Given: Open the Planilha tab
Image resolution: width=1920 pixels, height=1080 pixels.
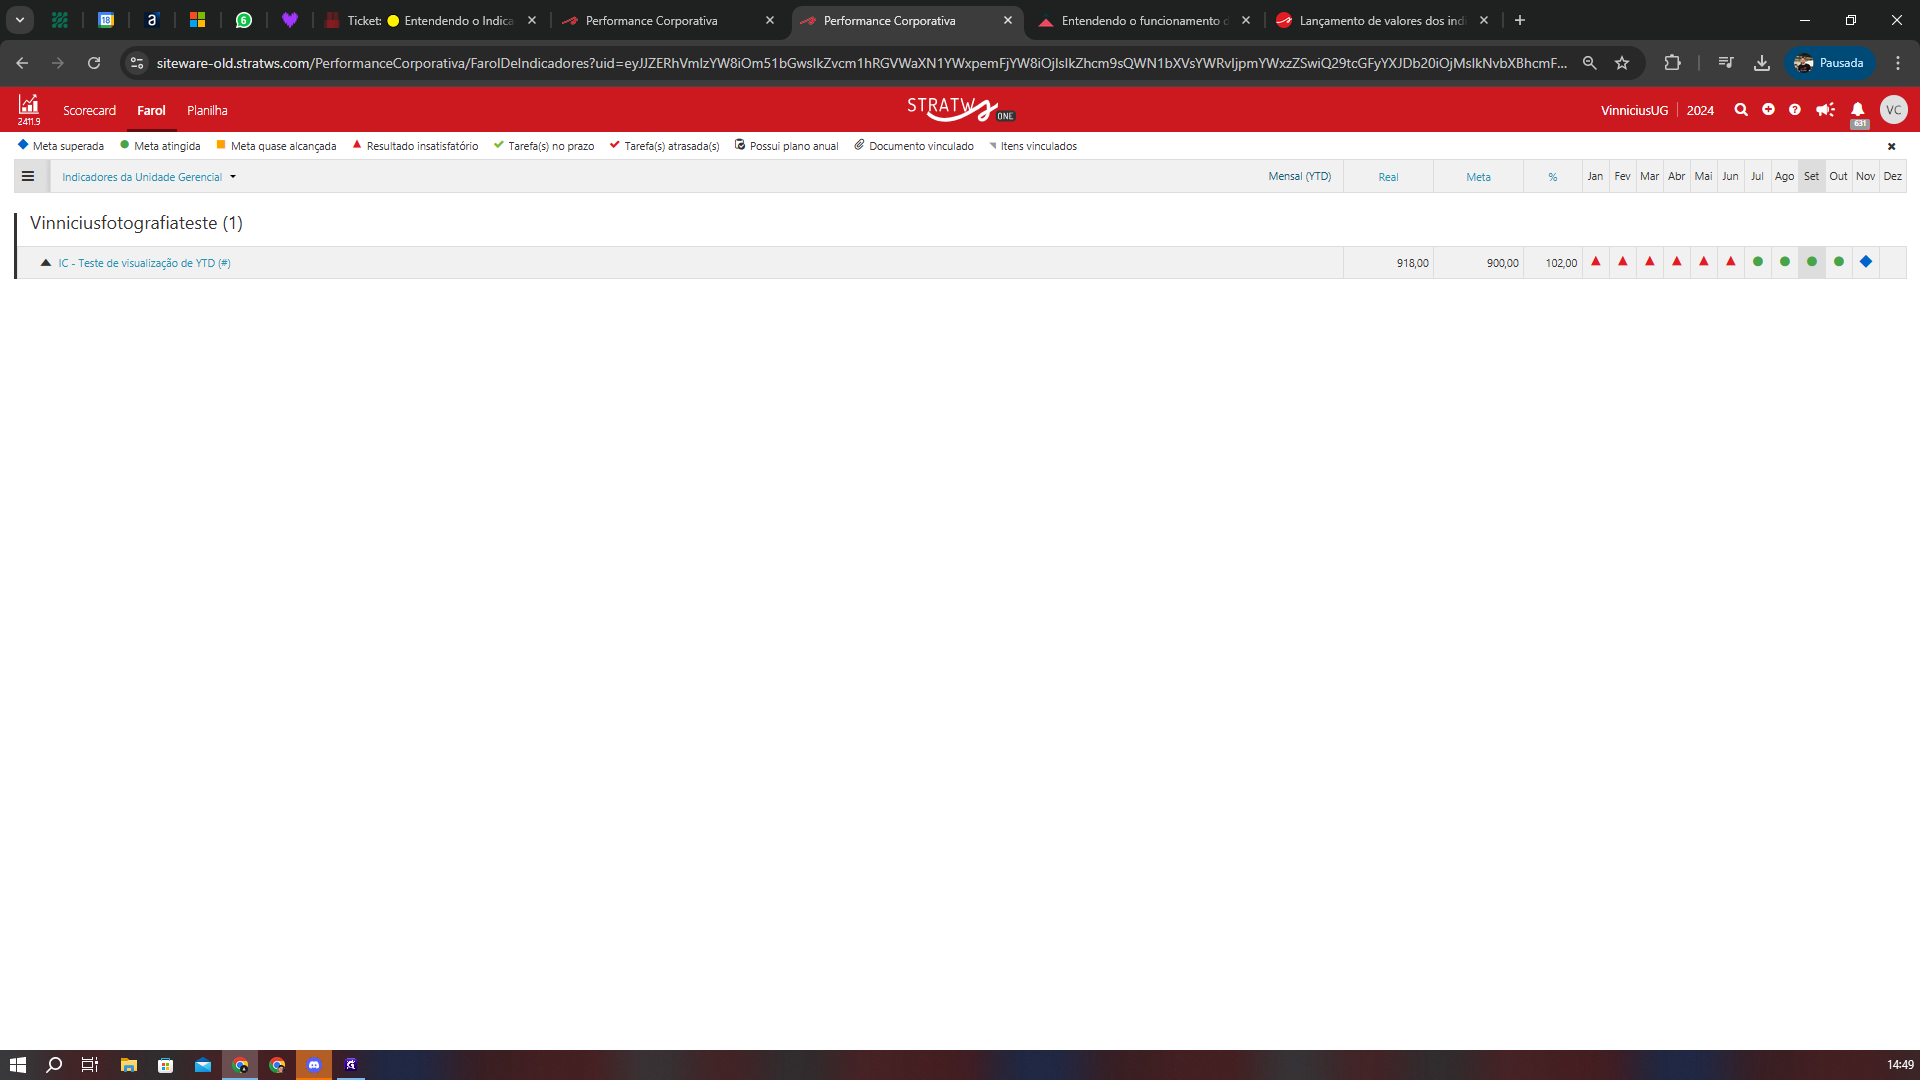Looking at the screenshot, I should click(x=207, y=110).
